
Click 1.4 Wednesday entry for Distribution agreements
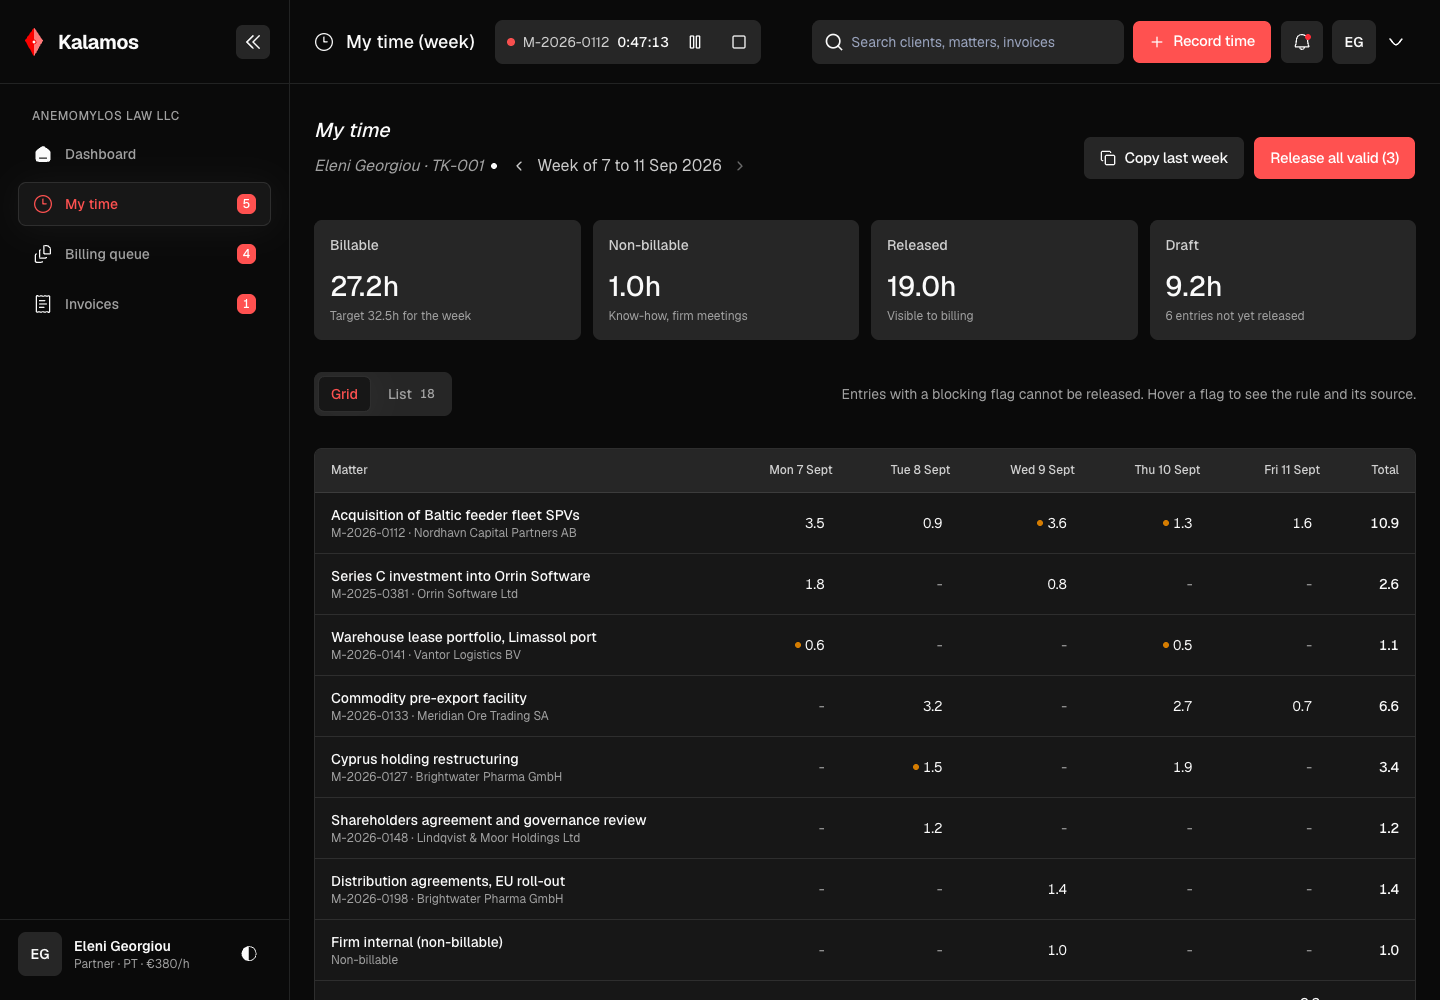(1057, 889)
